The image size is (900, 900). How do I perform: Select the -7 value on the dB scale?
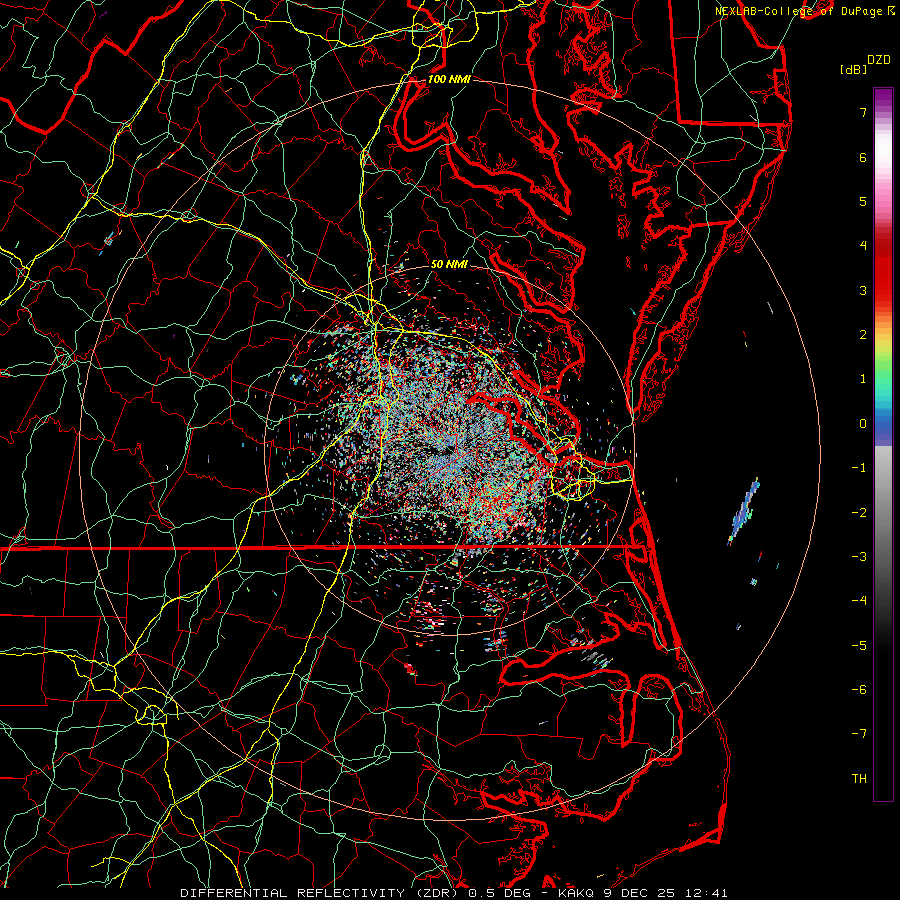coord(859,734)
